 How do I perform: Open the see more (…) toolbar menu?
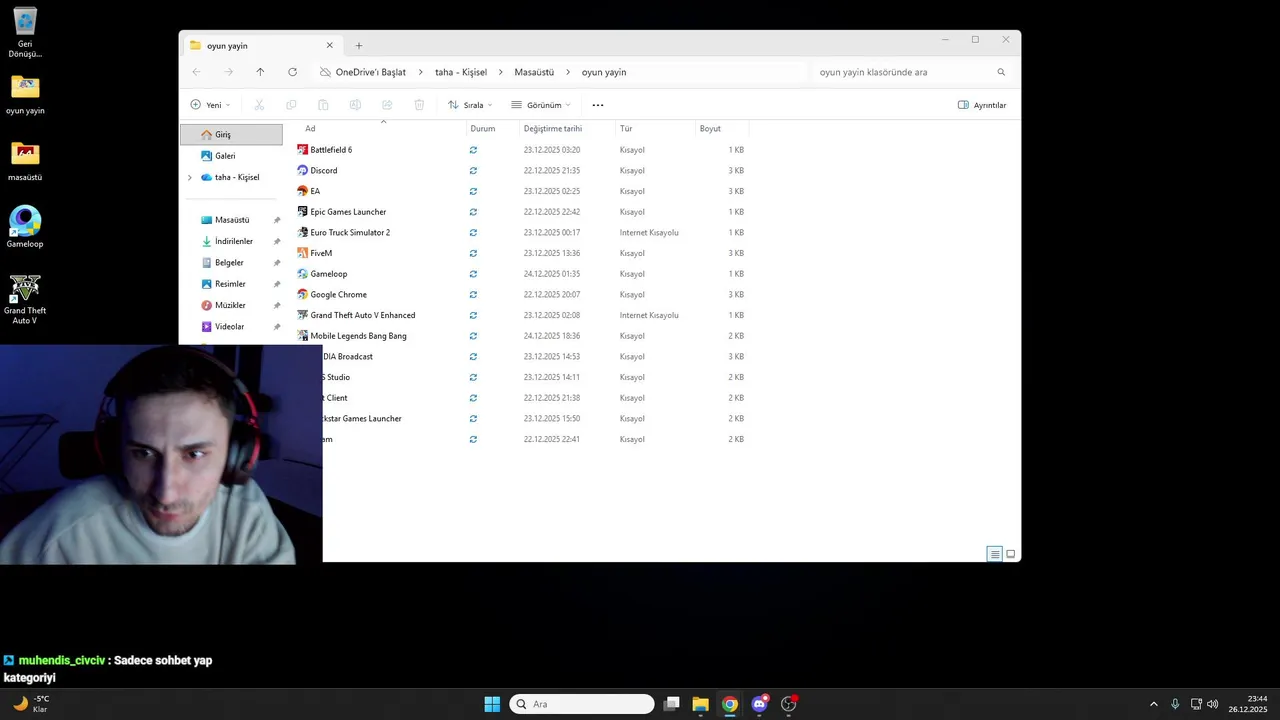click(598, 105)
